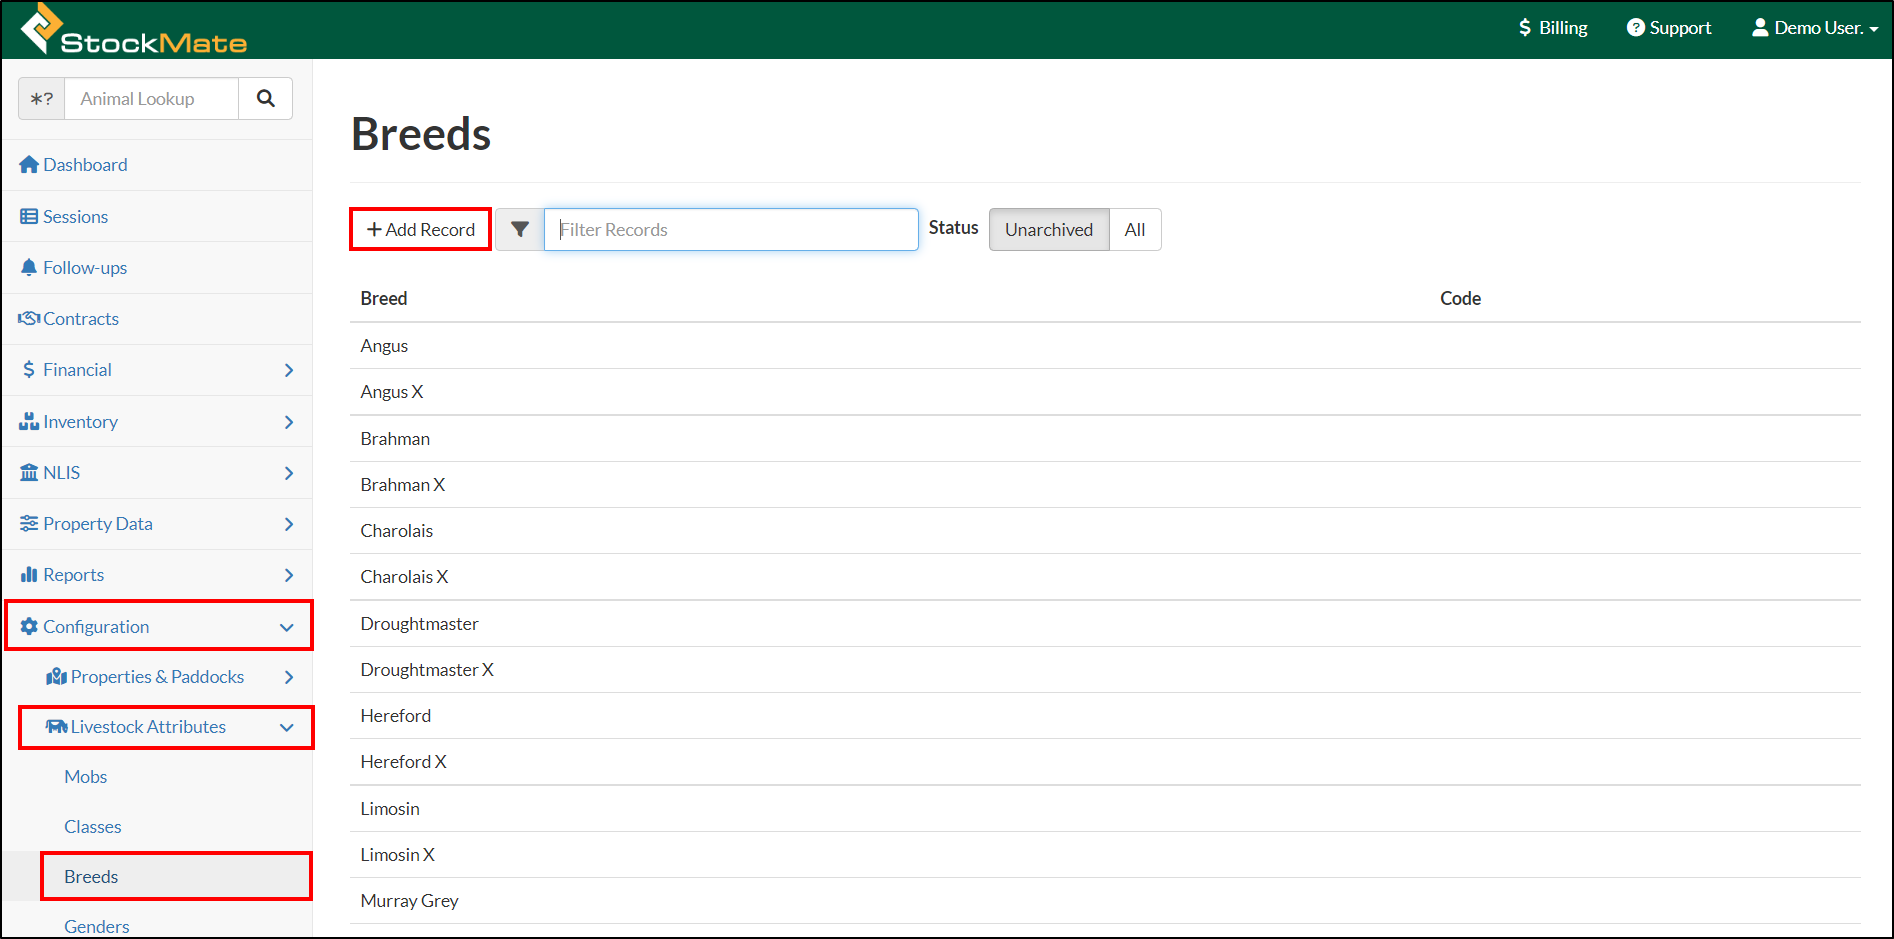
Task: Expand the Property Data section
Action: [x=98, y=523]
